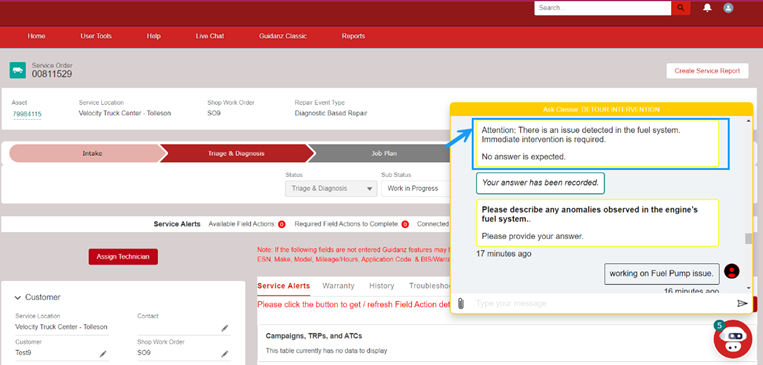763x365 pixels.
Task: Switch to the History tab
Action: [382, 286]
